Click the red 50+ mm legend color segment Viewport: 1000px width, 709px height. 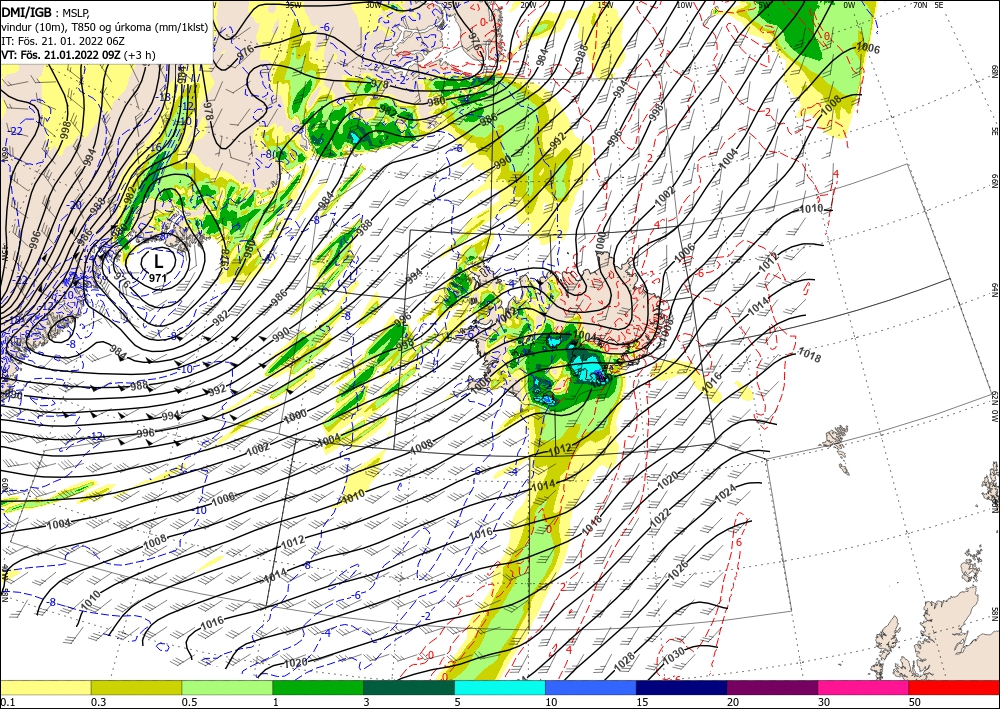(954, 687)
